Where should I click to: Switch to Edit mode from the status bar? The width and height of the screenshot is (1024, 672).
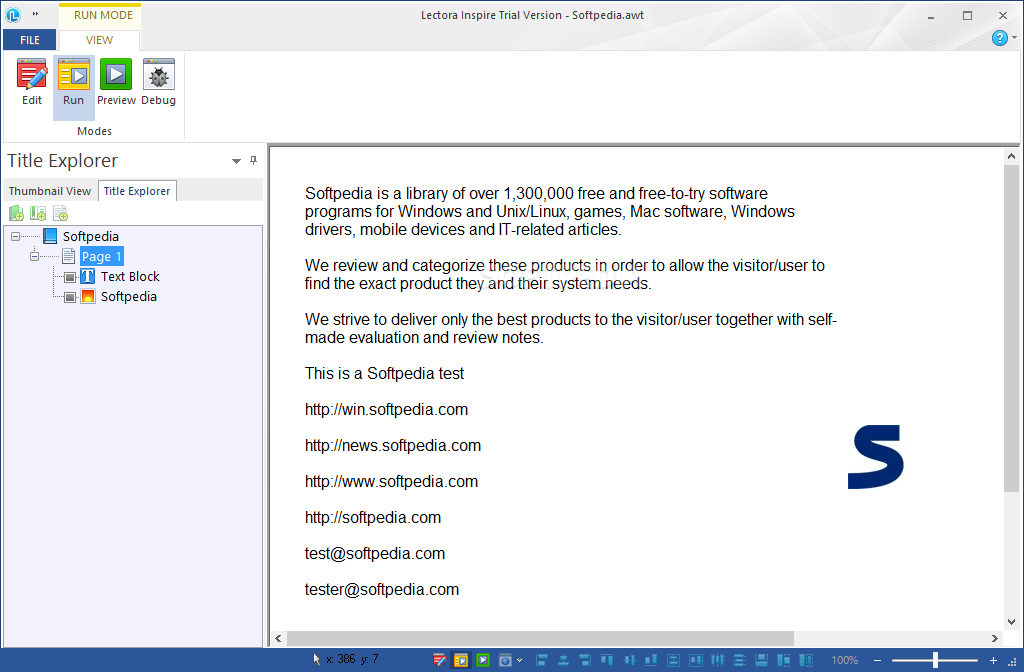(x=439, y=660)
